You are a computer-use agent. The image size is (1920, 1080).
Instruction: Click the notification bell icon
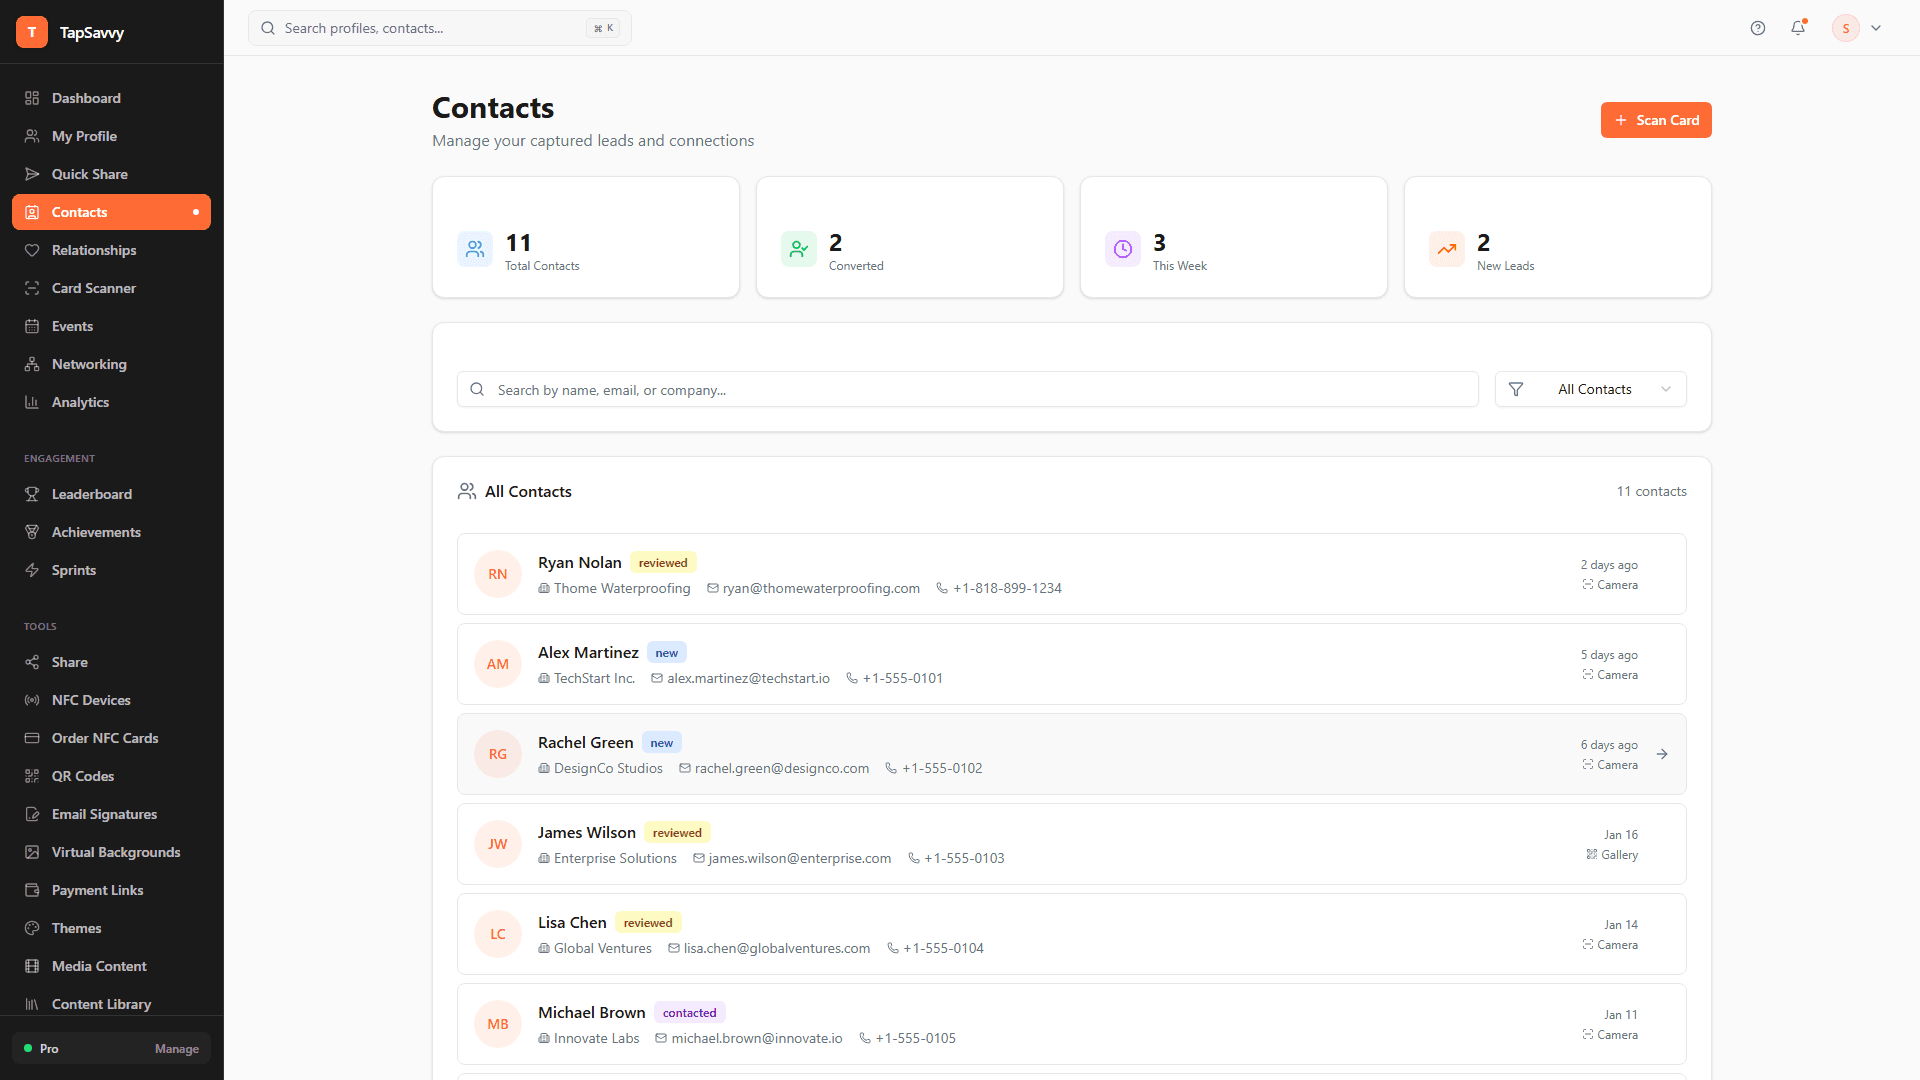click(x=1798, y=28)
